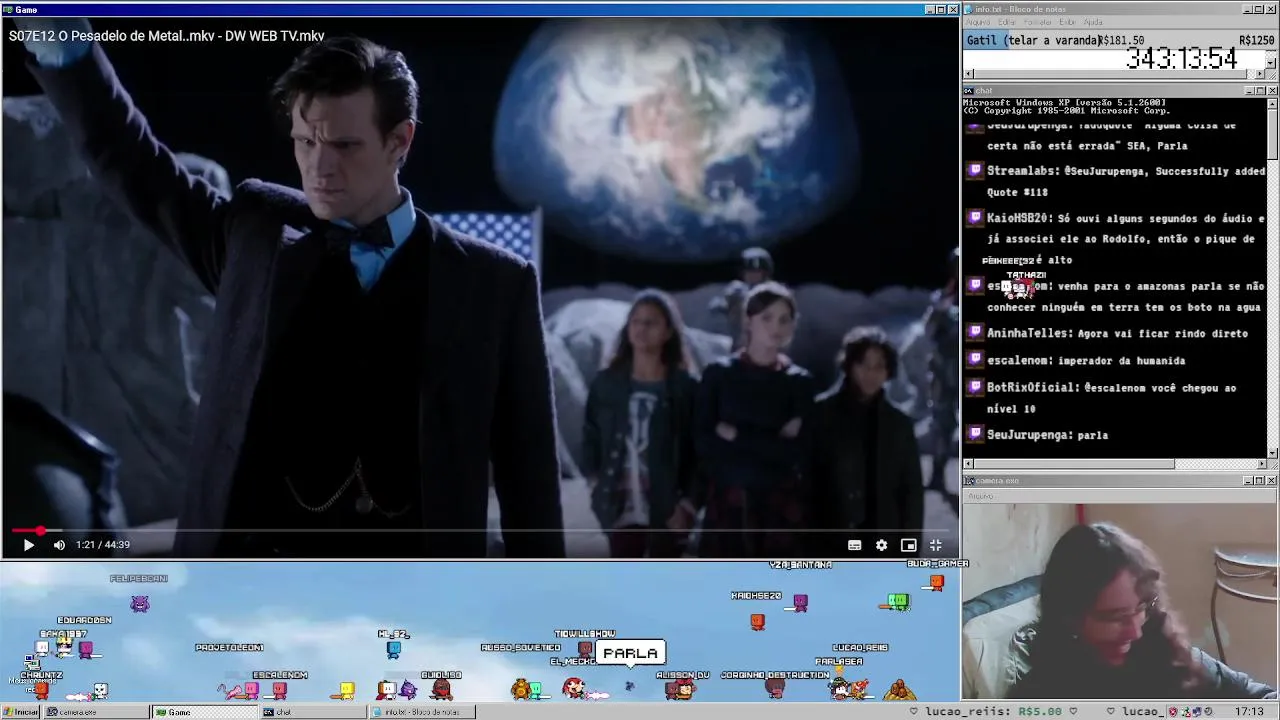Image resolution: width=1280 pixels, height=720 pixels.
Task: Click chat window scrollbar down arrow
Action: 1272,453
